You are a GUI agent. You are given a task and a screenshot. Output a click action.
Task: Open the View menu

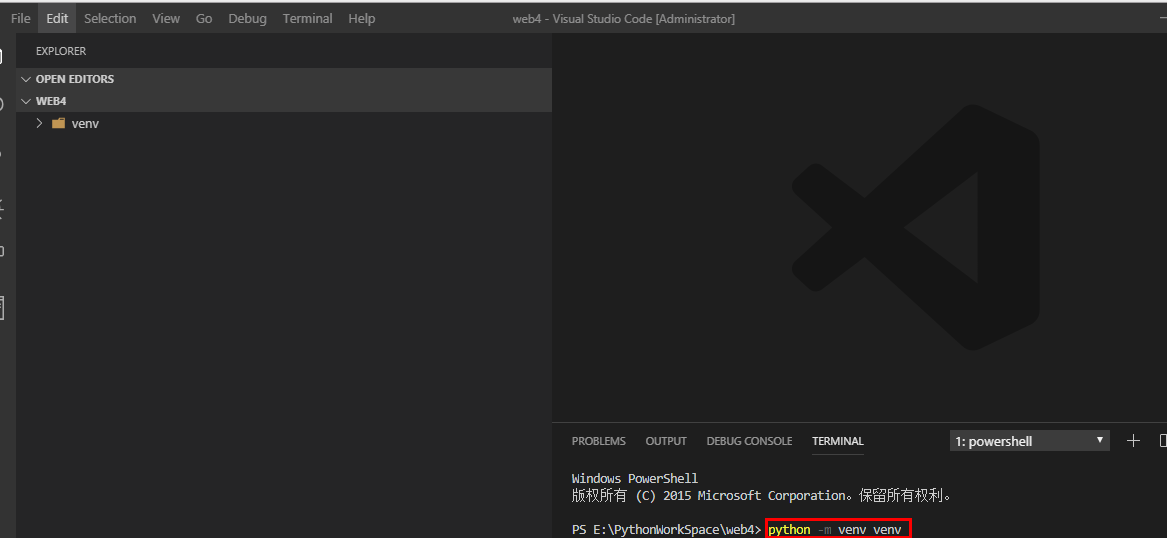click(166, 19)
